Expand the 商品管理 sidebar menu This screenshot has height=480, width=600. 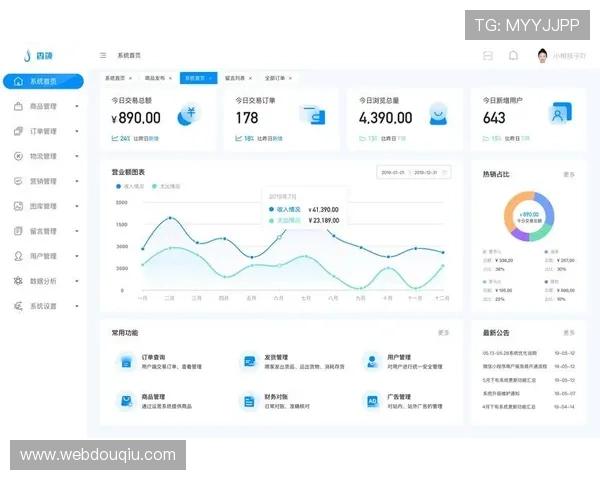pyautogui.click(x=45, y=106)
